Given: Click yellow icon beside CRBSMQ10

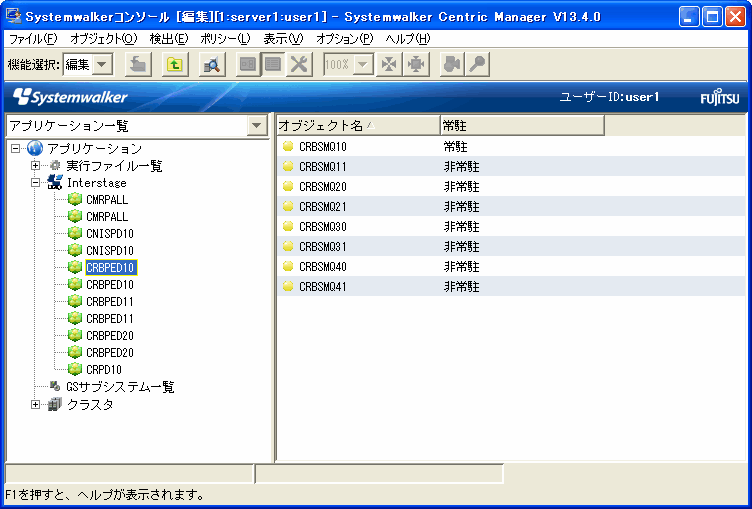Looking at the screenshot, I should (x=288, y=146).
